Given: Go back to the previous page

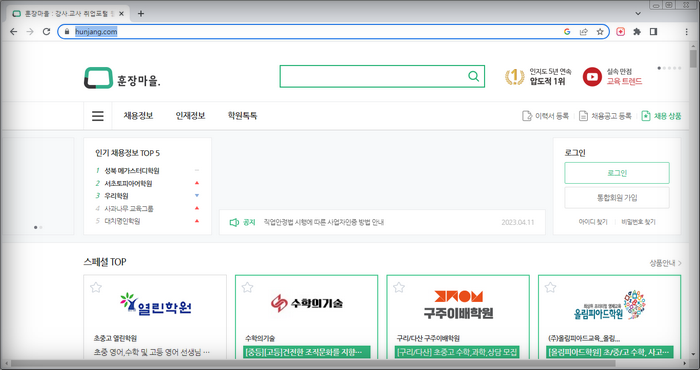Looking at the screenshot, I should [13, 32].
